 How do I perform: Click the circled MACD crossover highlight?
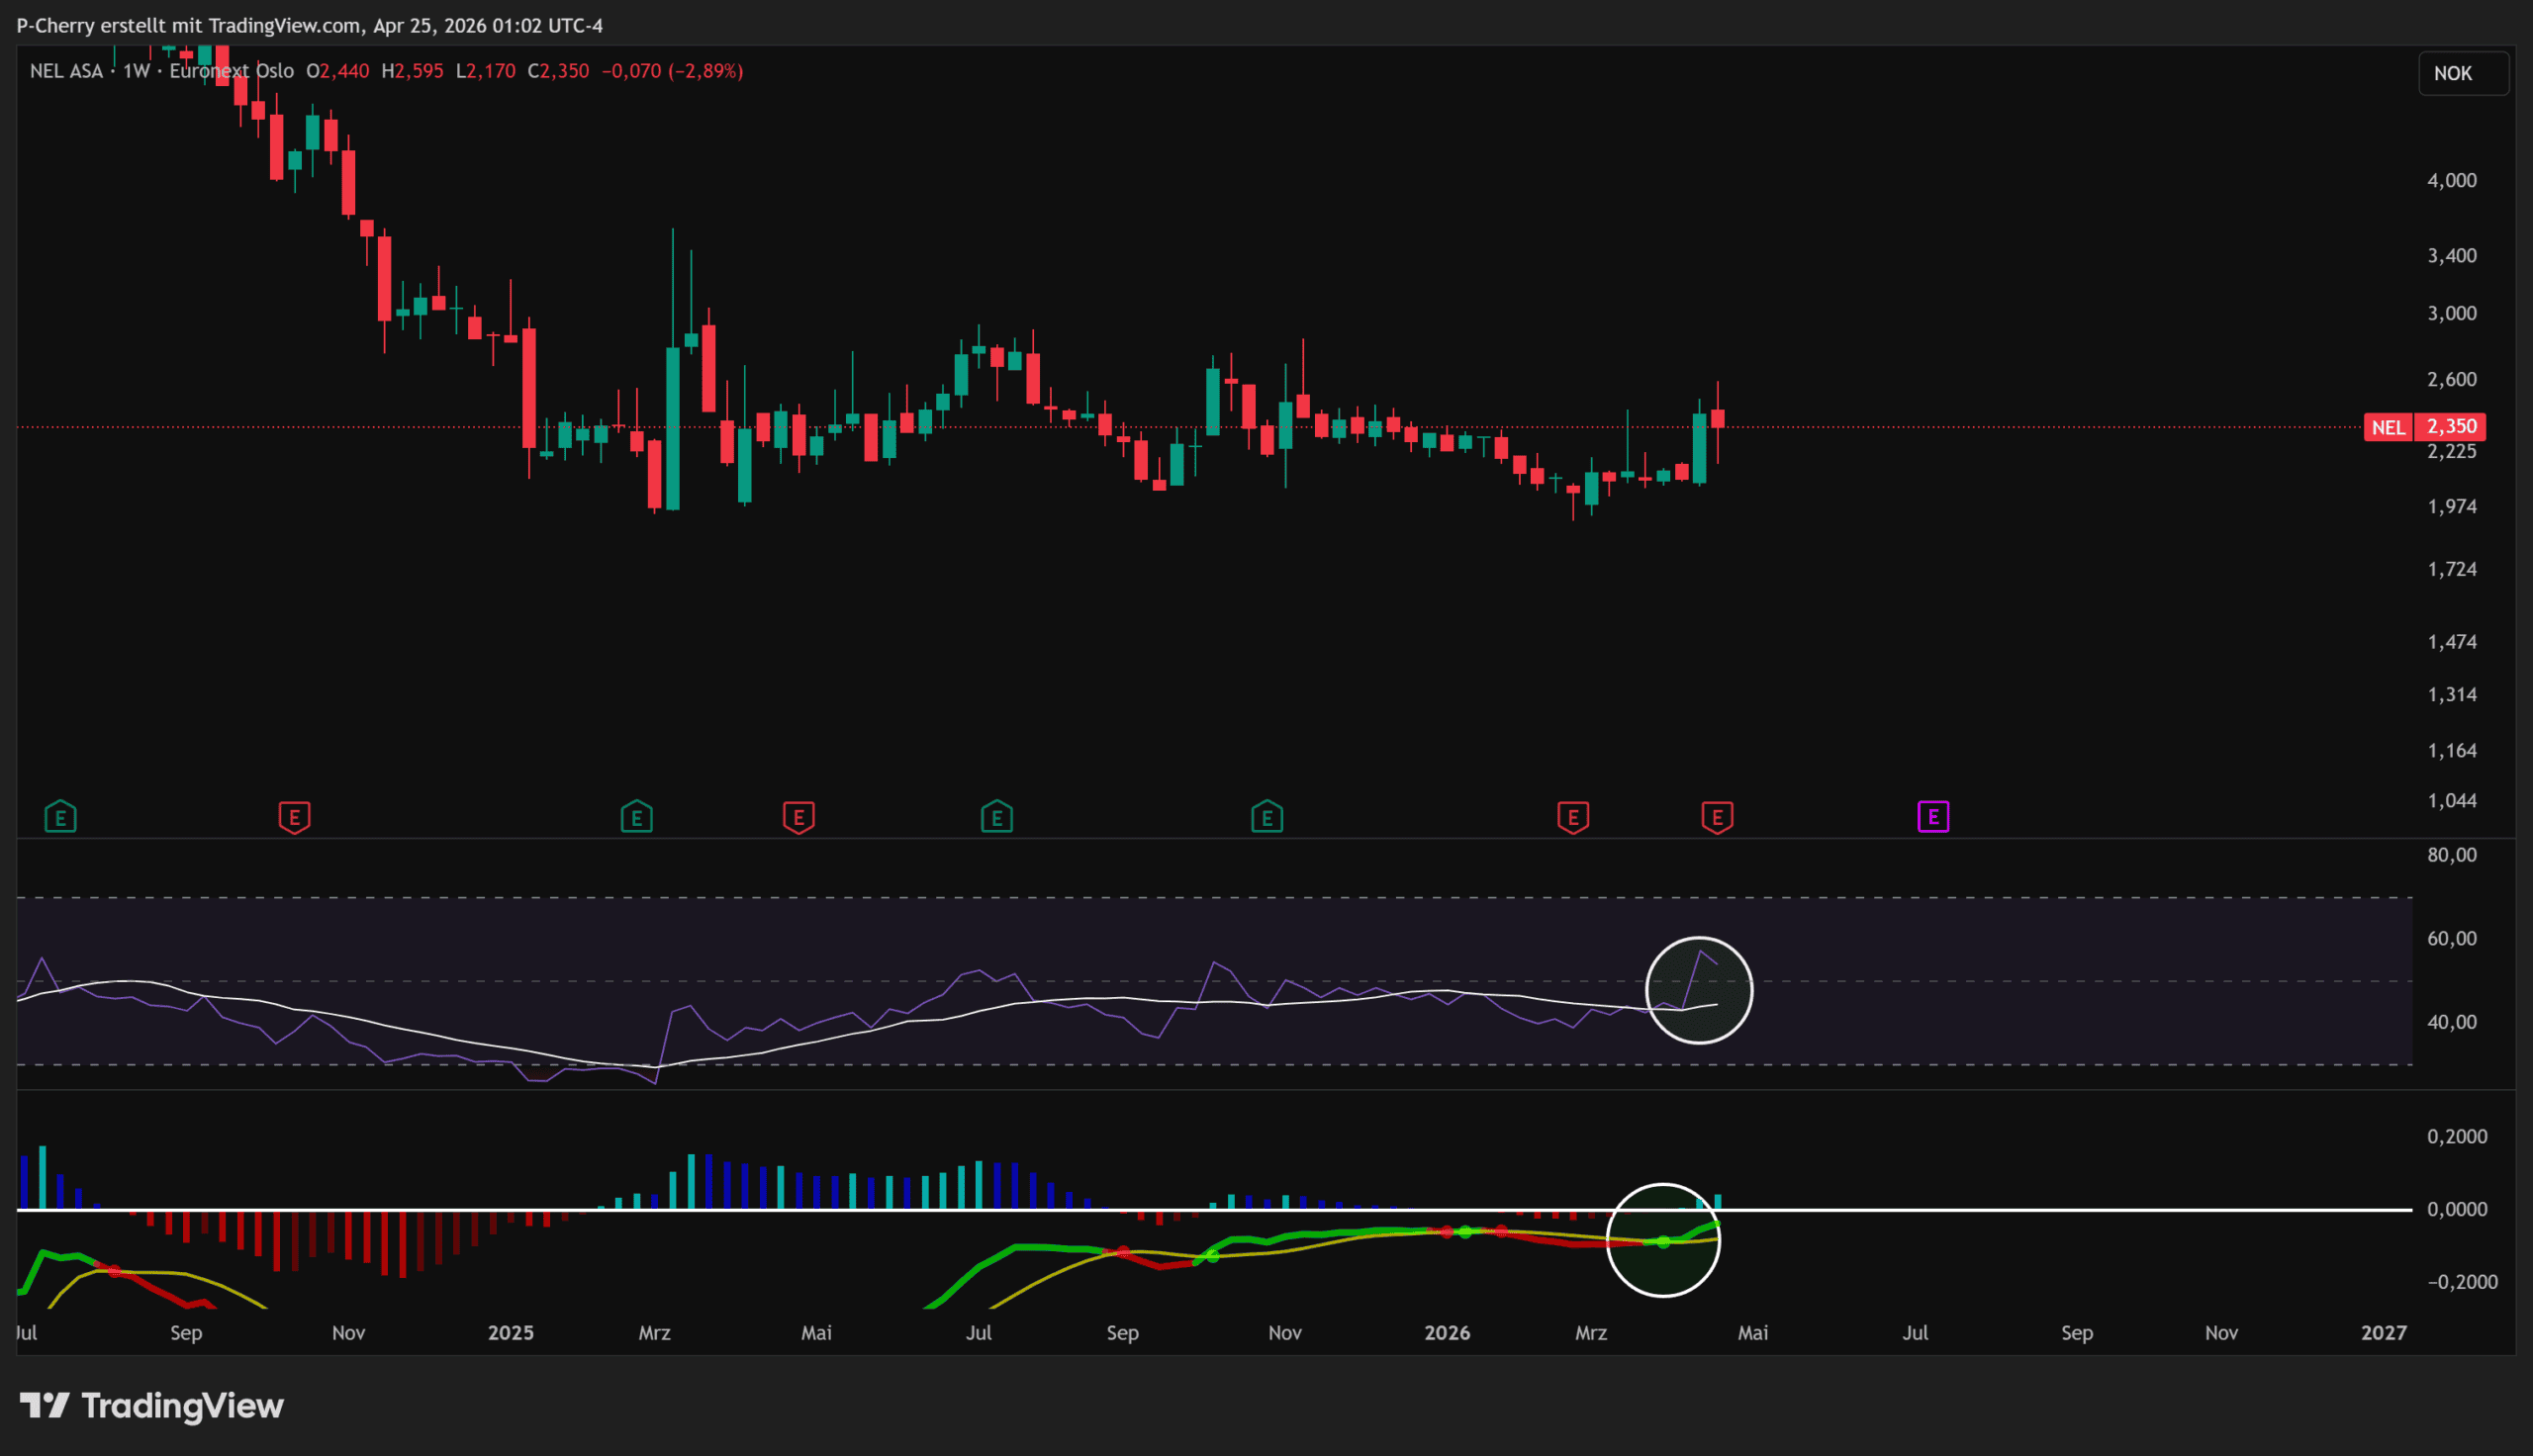tap(1662, 1240)
